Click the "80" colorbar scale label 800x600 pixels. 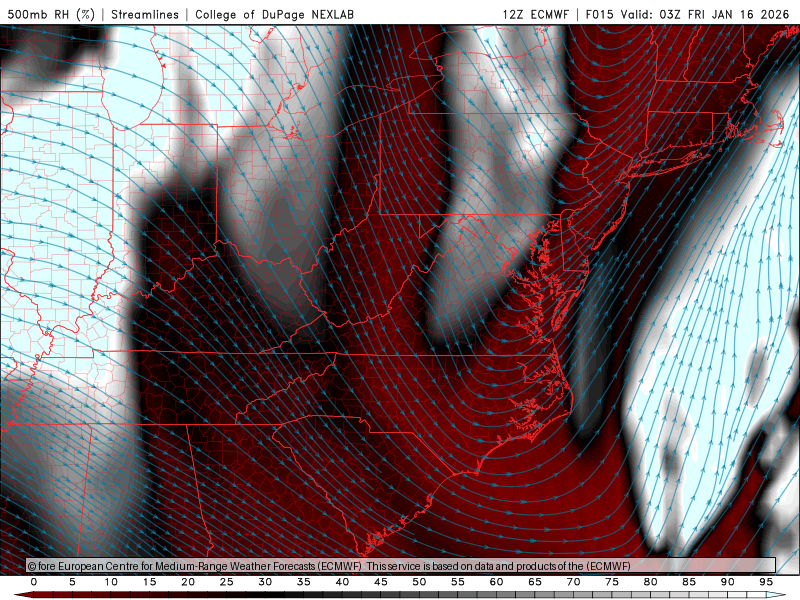pyautogui.click(x=650, y=582)
